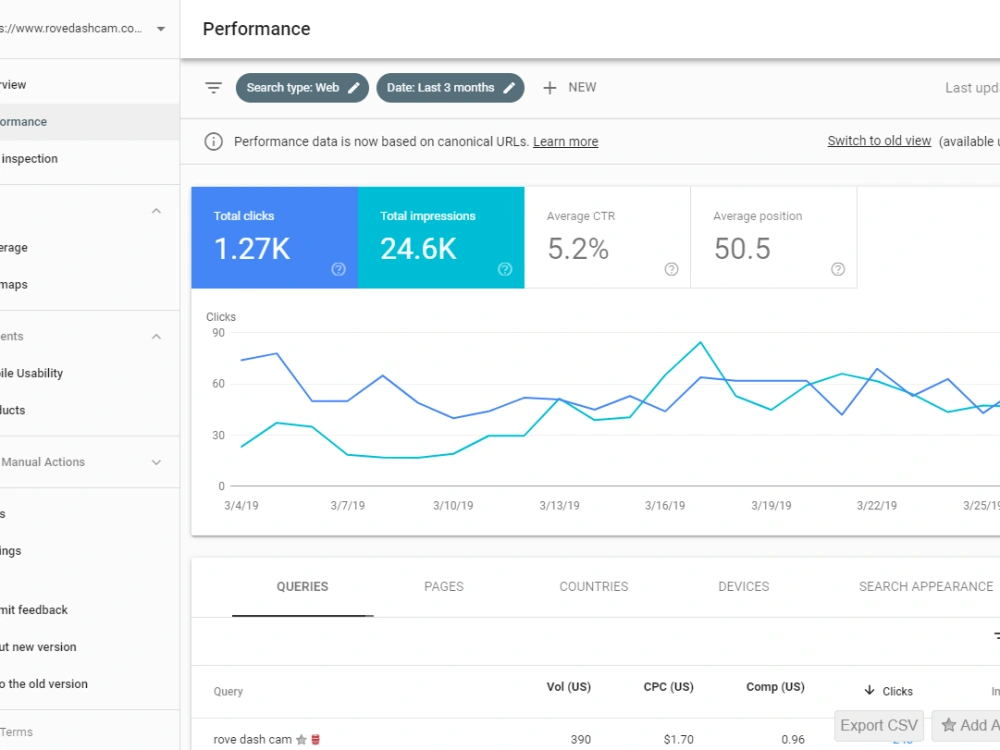Open Sitemaps in the sidebar
Screen dimensions: 1000x750
(x=89, y=284)
